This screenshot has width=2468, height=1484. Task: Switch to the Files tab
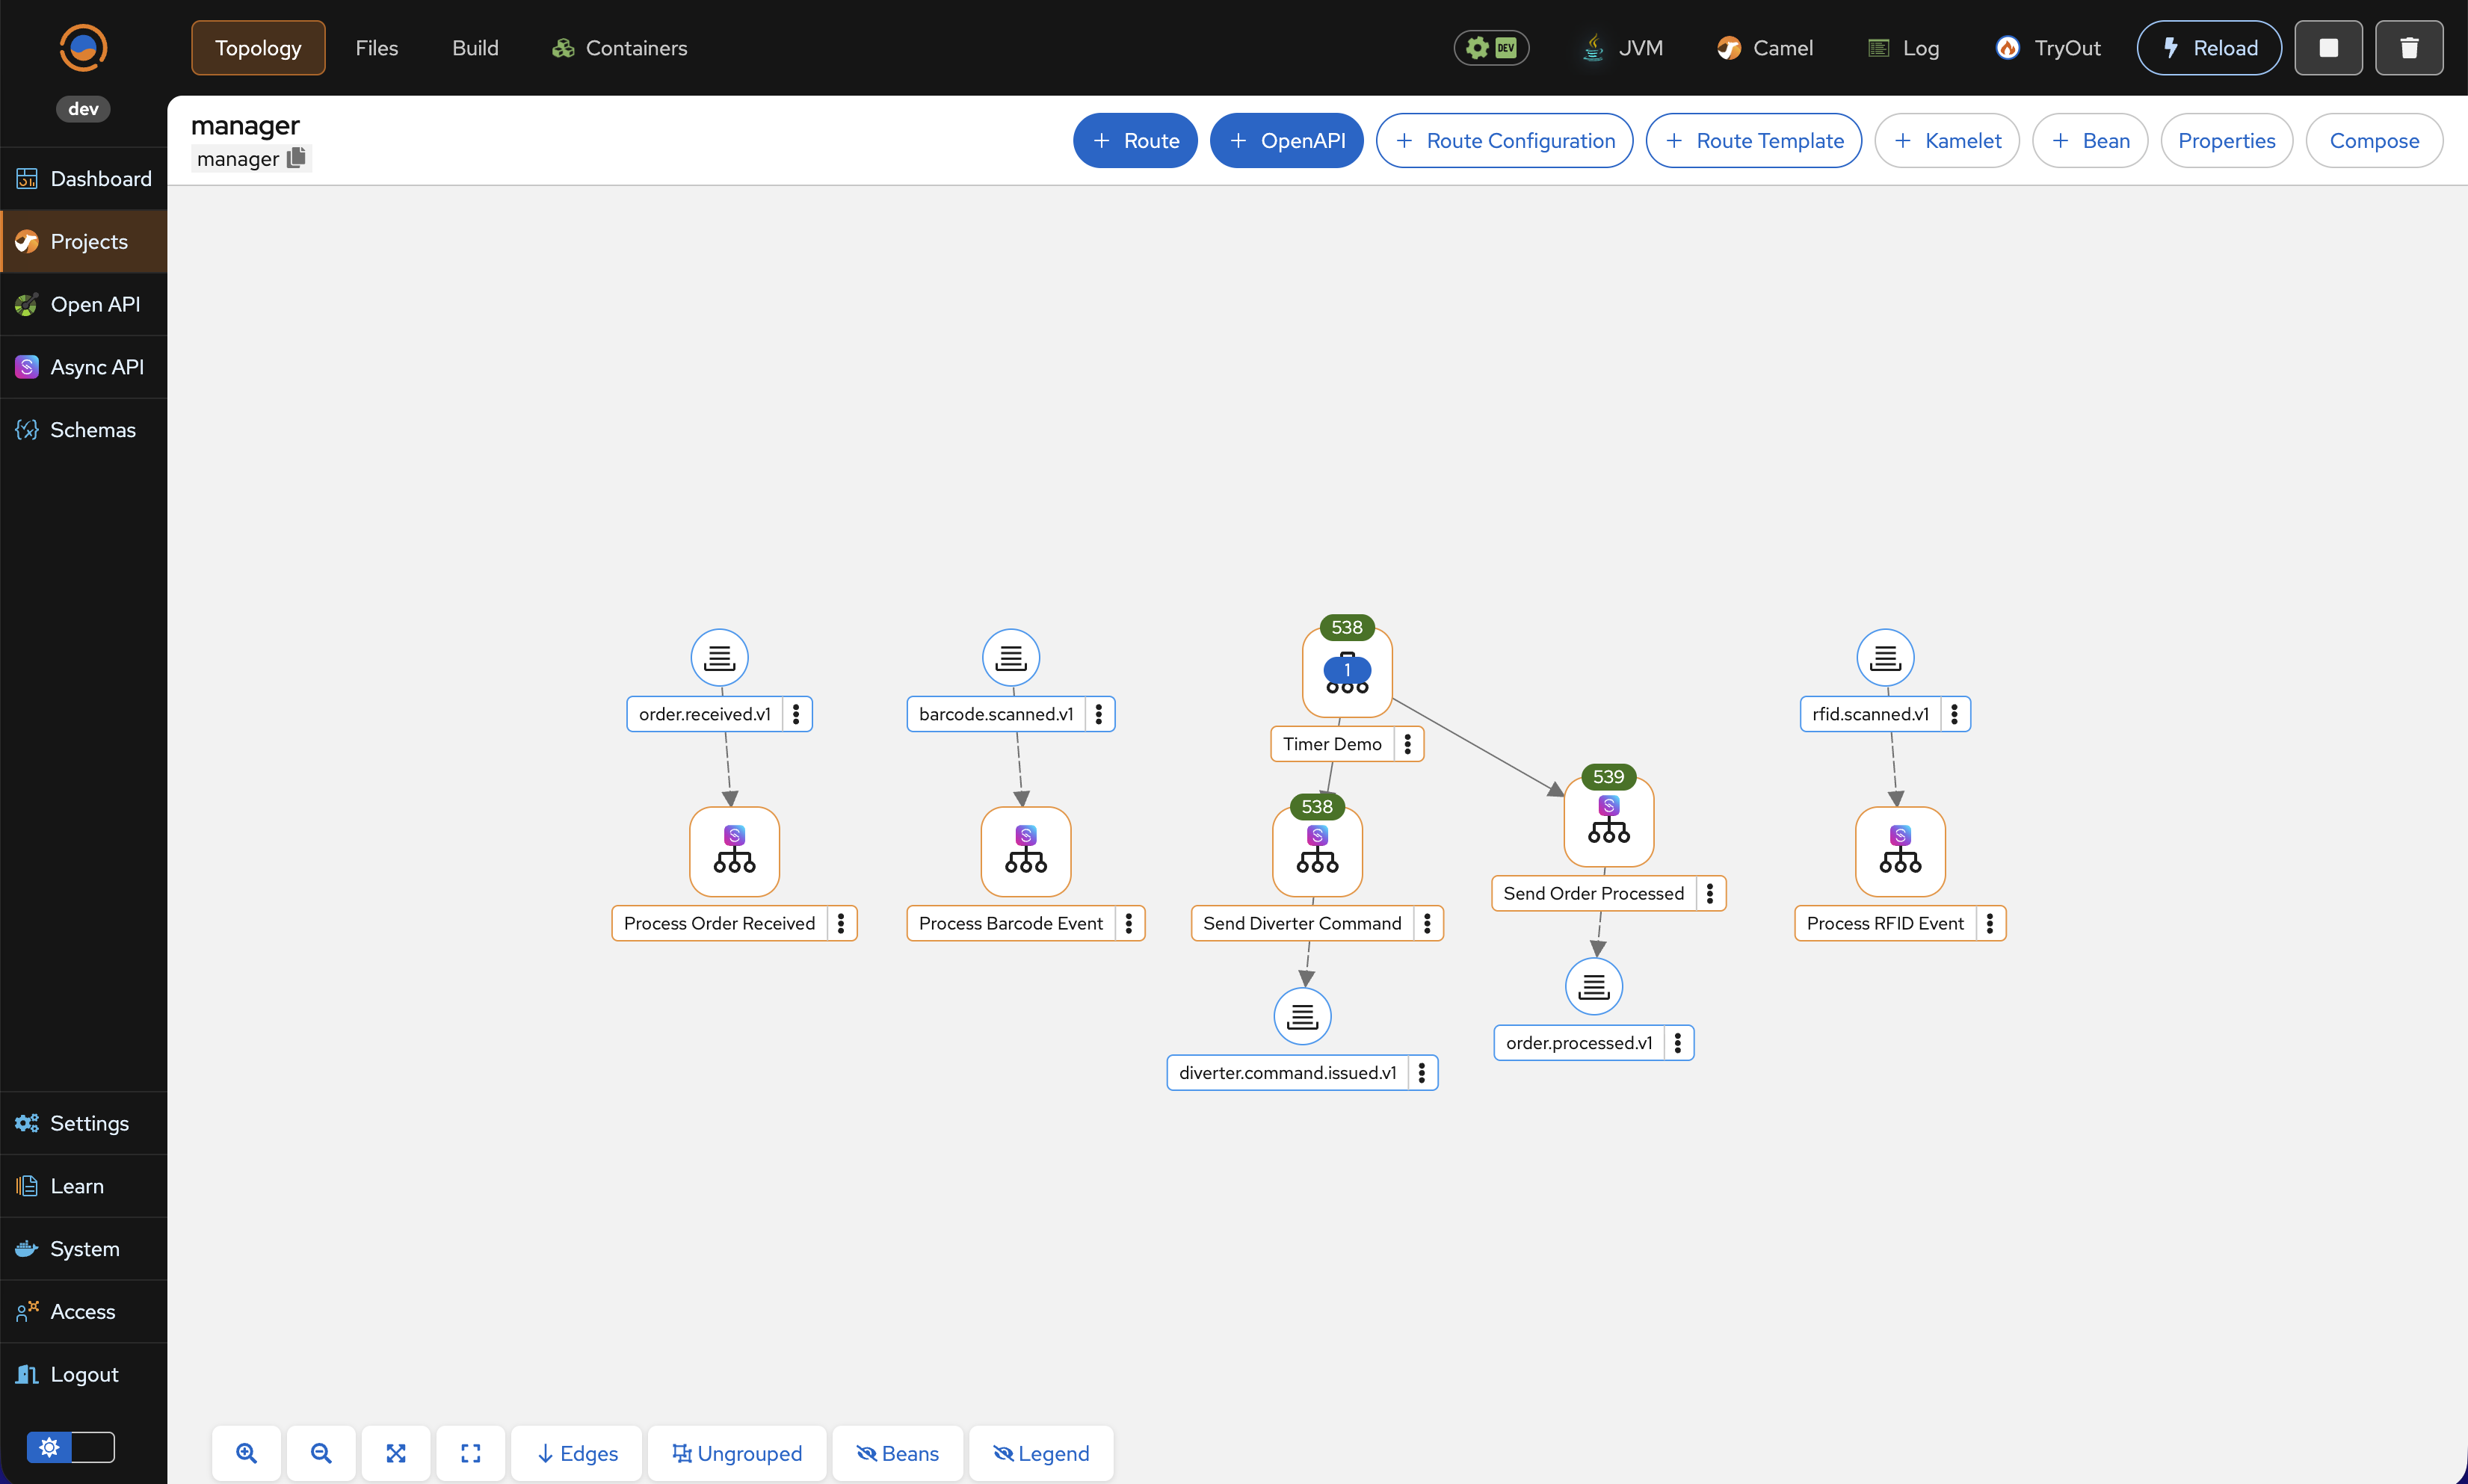(376, 48)
